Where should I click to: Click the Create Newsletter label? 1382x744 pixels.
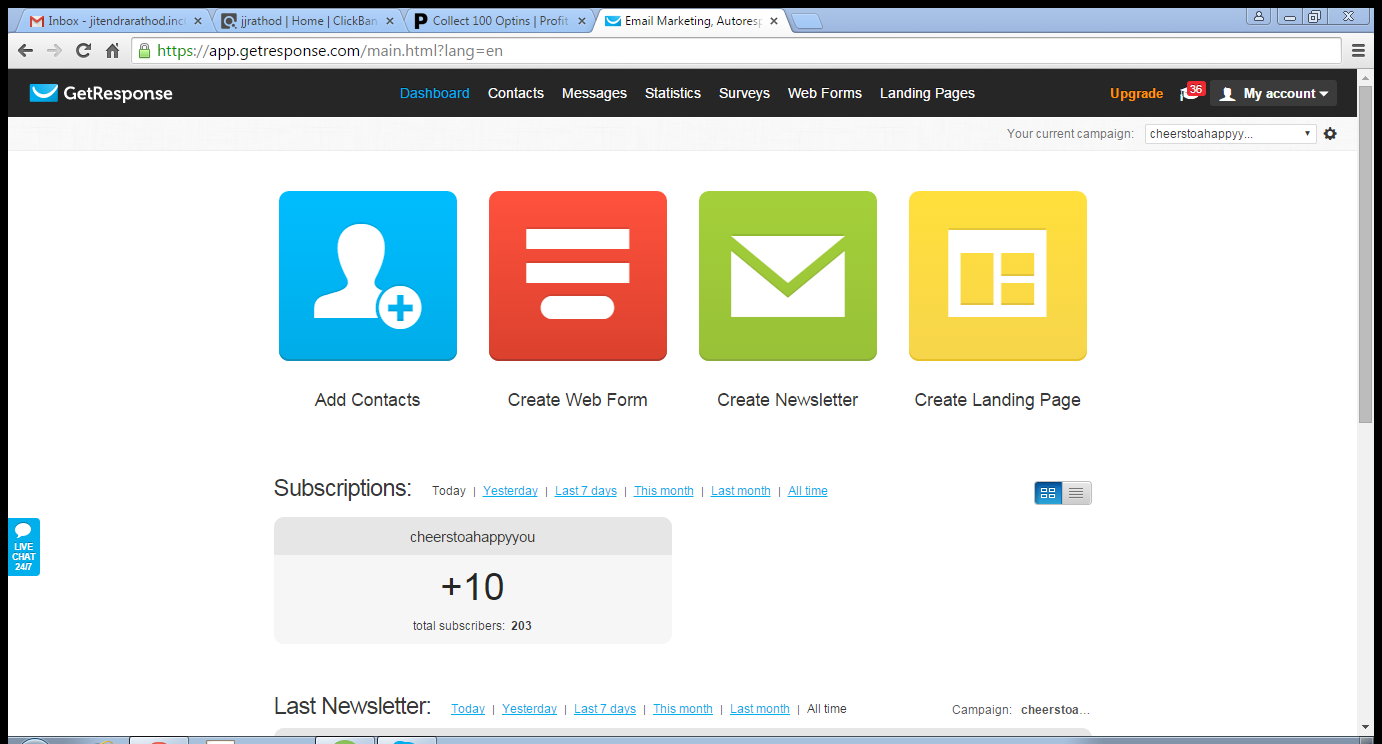tap(788, 400)
